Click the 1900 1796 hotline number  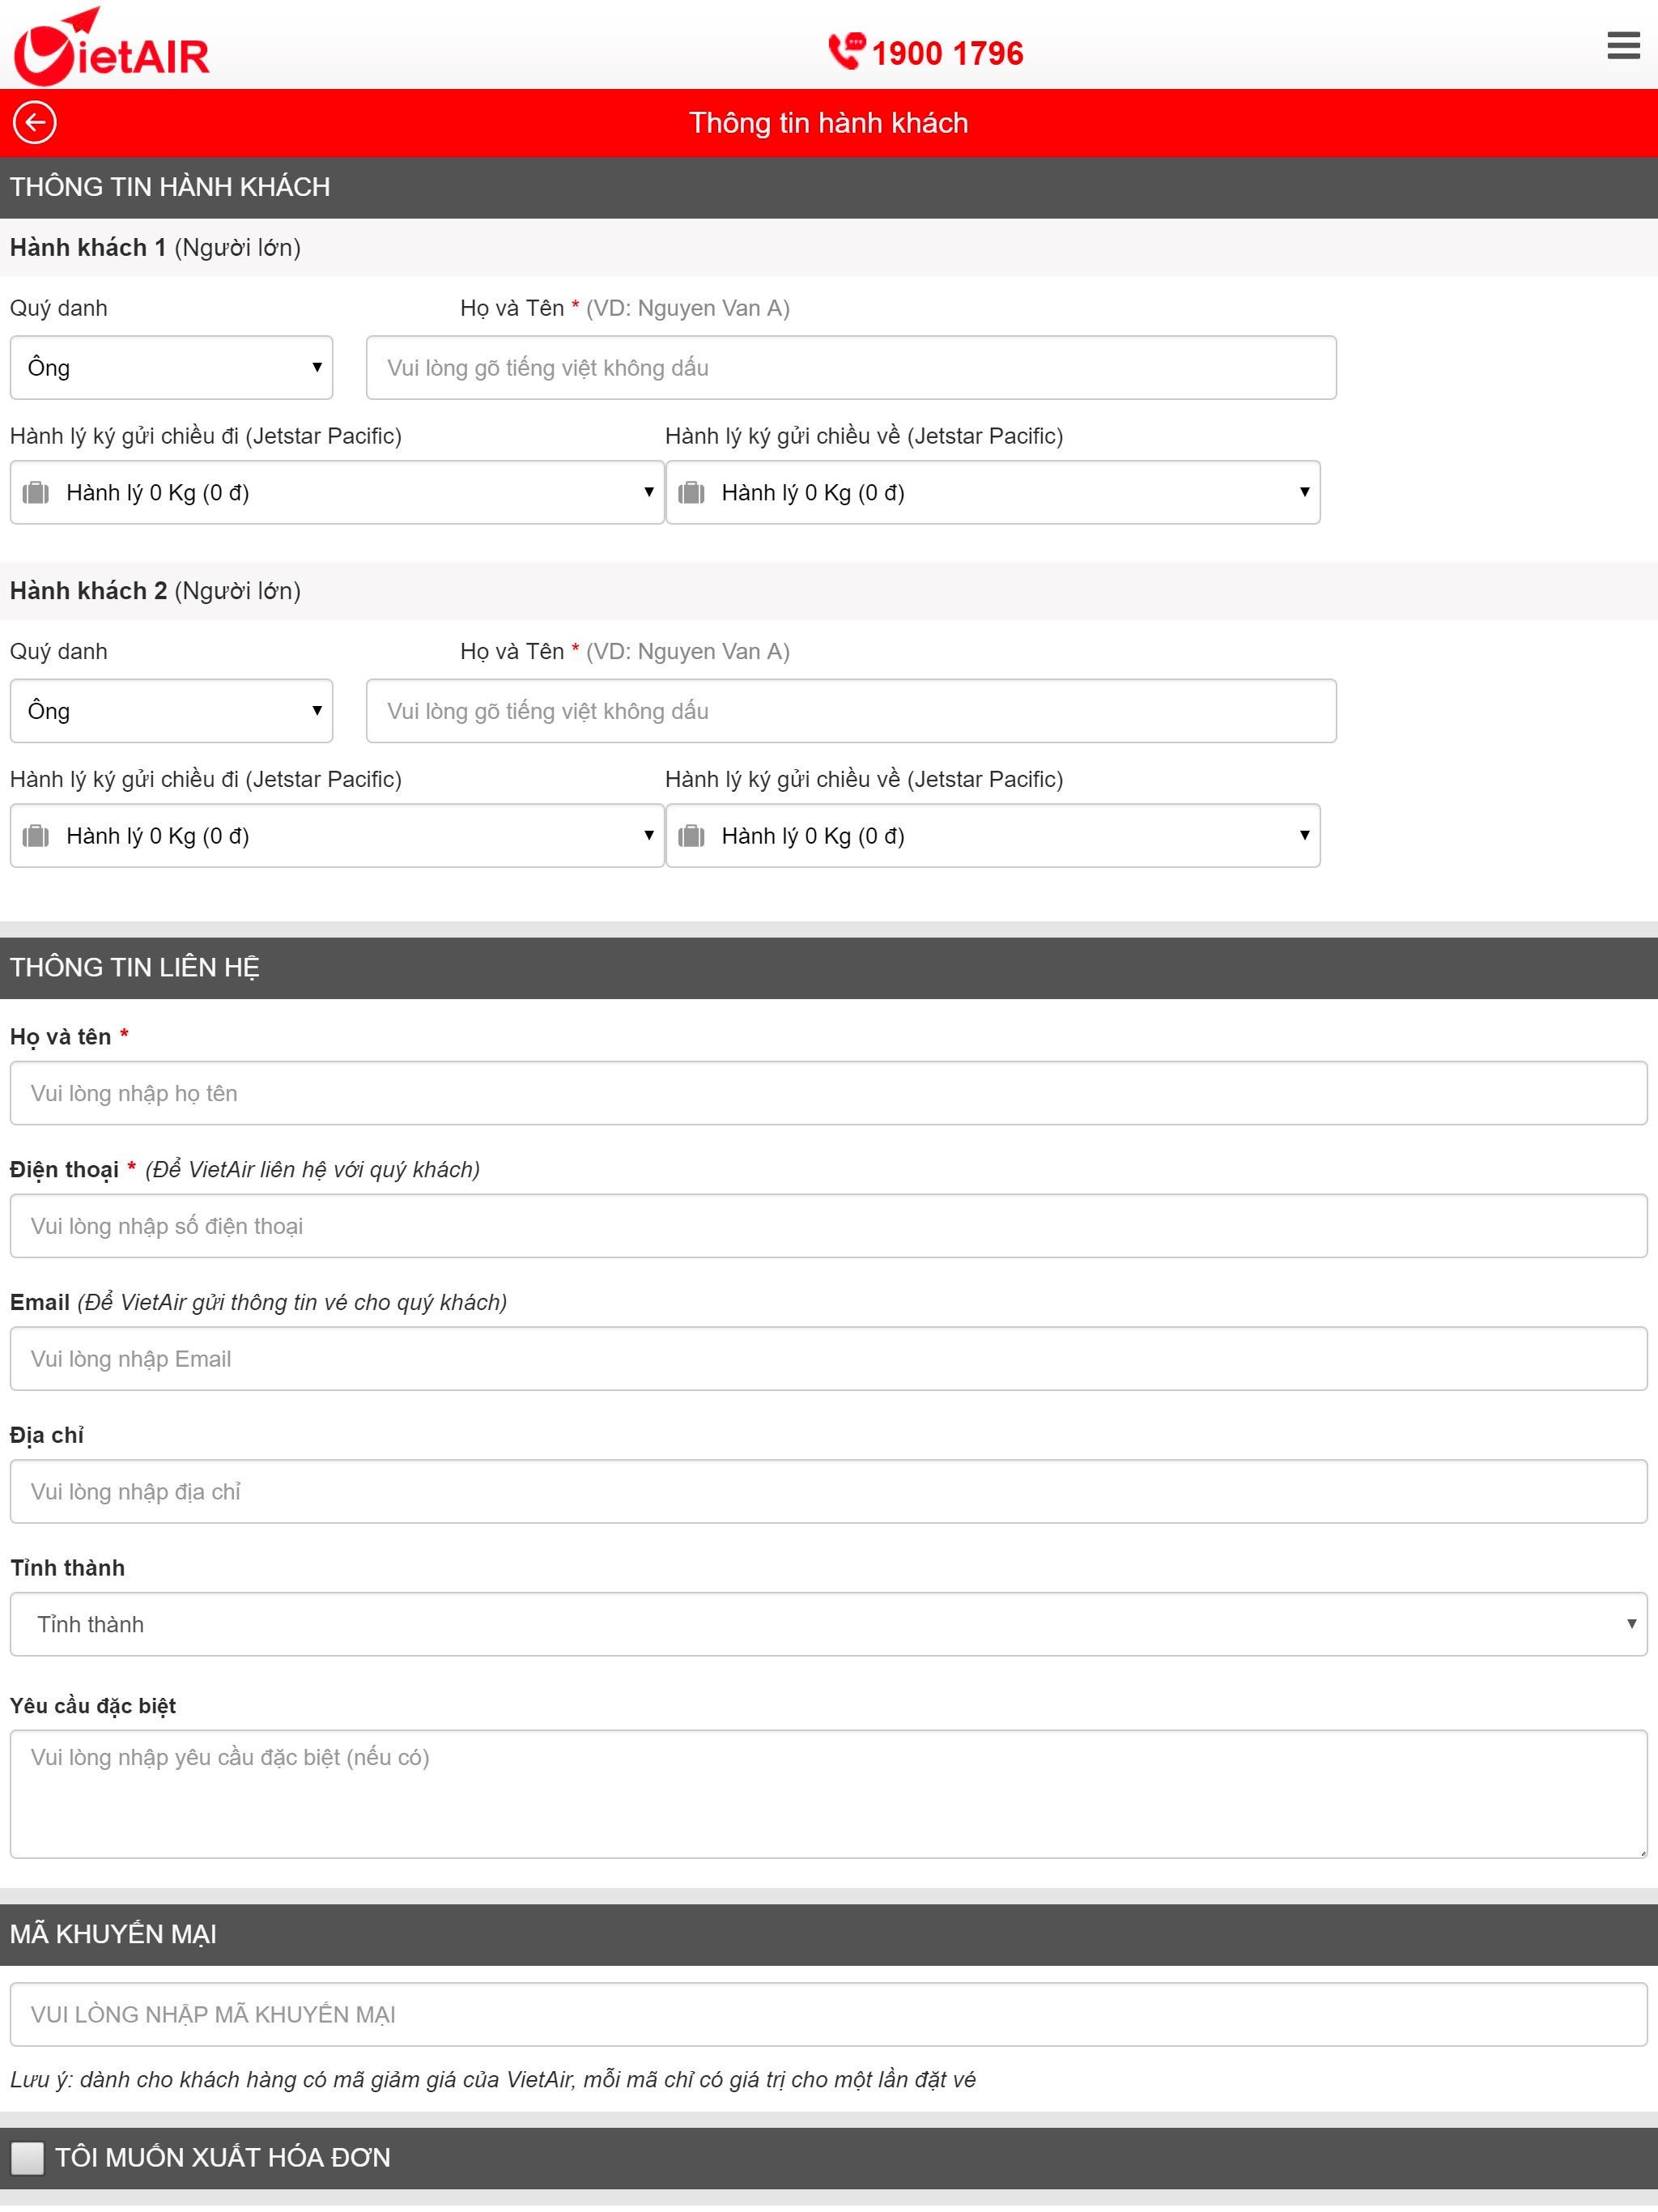(x=947, y=53)
